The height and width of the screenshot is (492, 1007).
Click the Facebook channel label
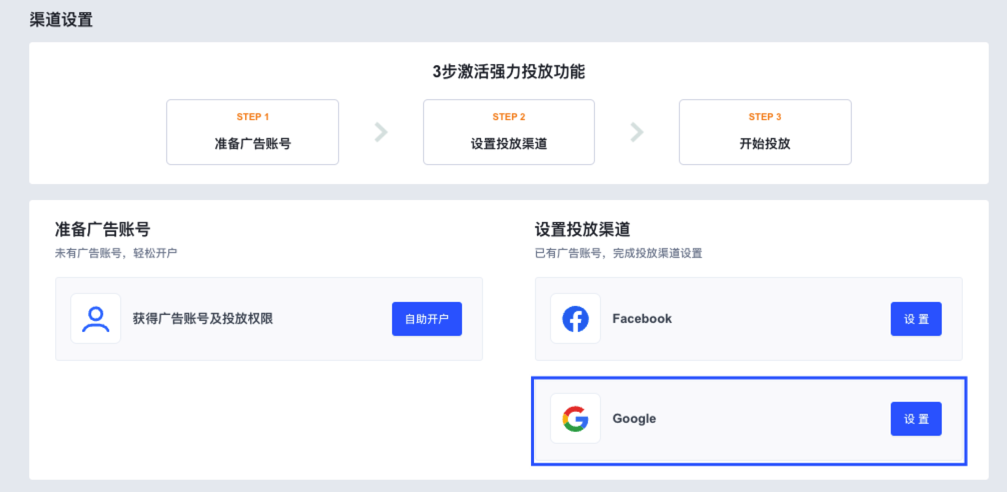642,319
